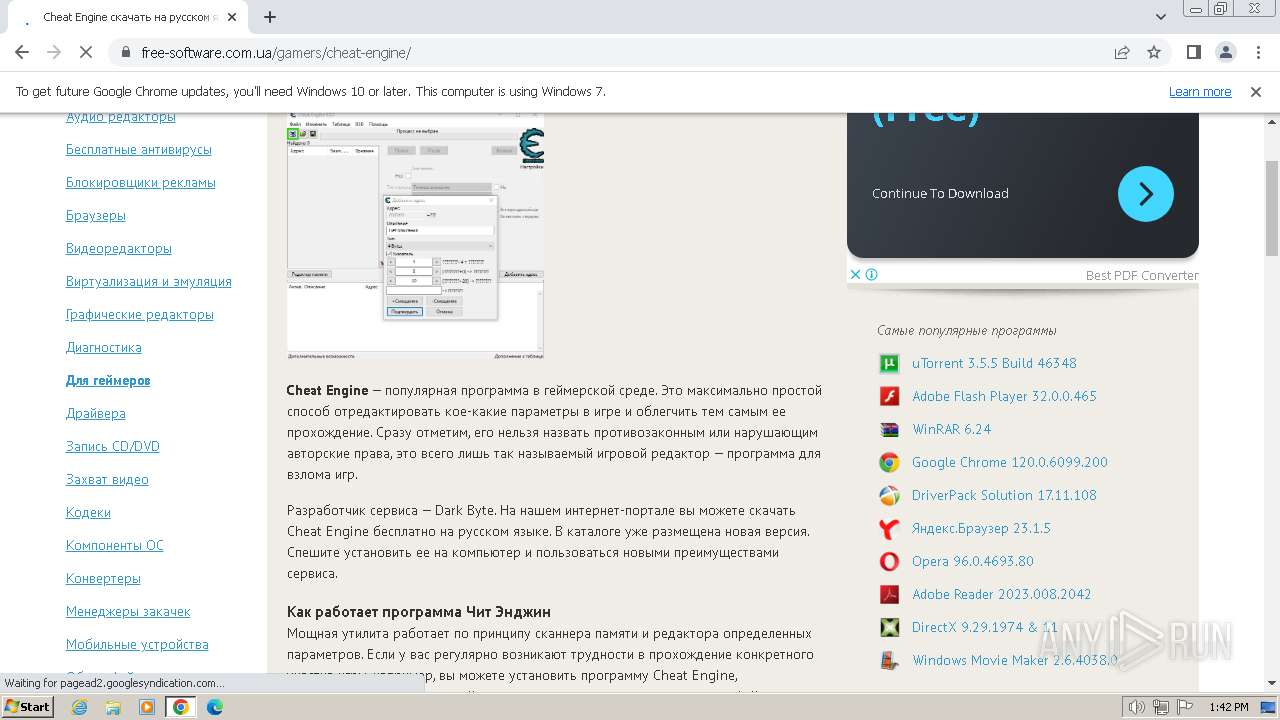
Task: Open the site information lock icon
Action: point(126,53)
